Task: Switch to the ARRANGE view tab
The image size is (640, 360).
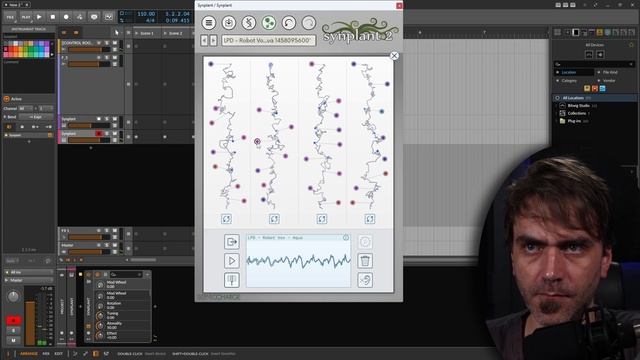Action: click(x=29, y=354)
